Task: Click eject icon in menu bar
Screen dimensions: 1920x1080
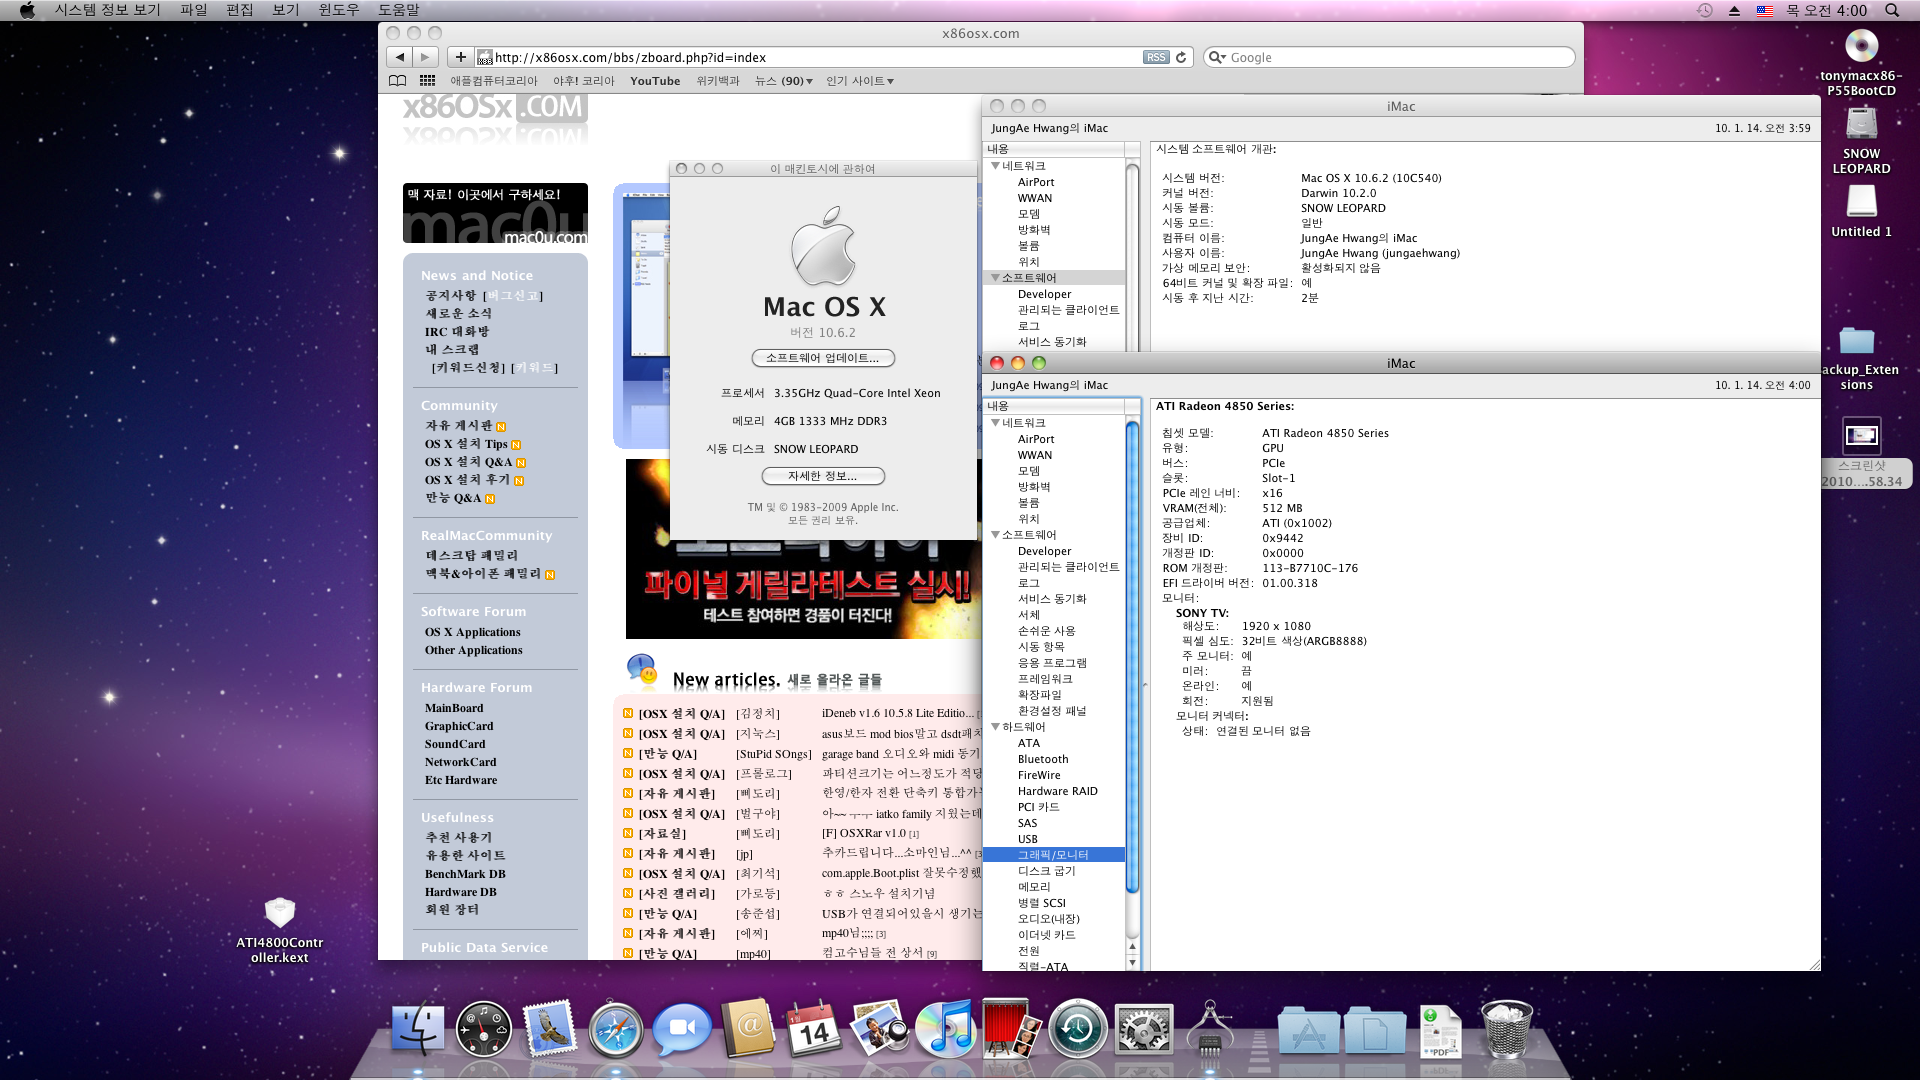Action: [x=1734, y=10]
